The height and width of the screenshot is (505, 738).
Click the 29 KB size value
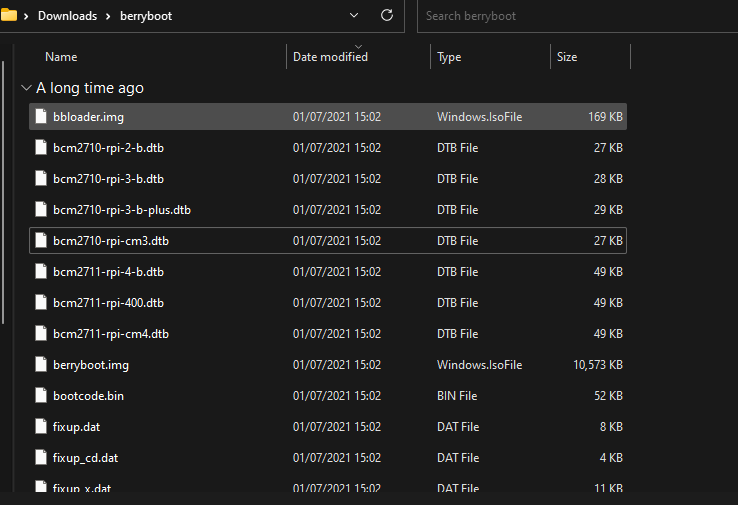608,210
